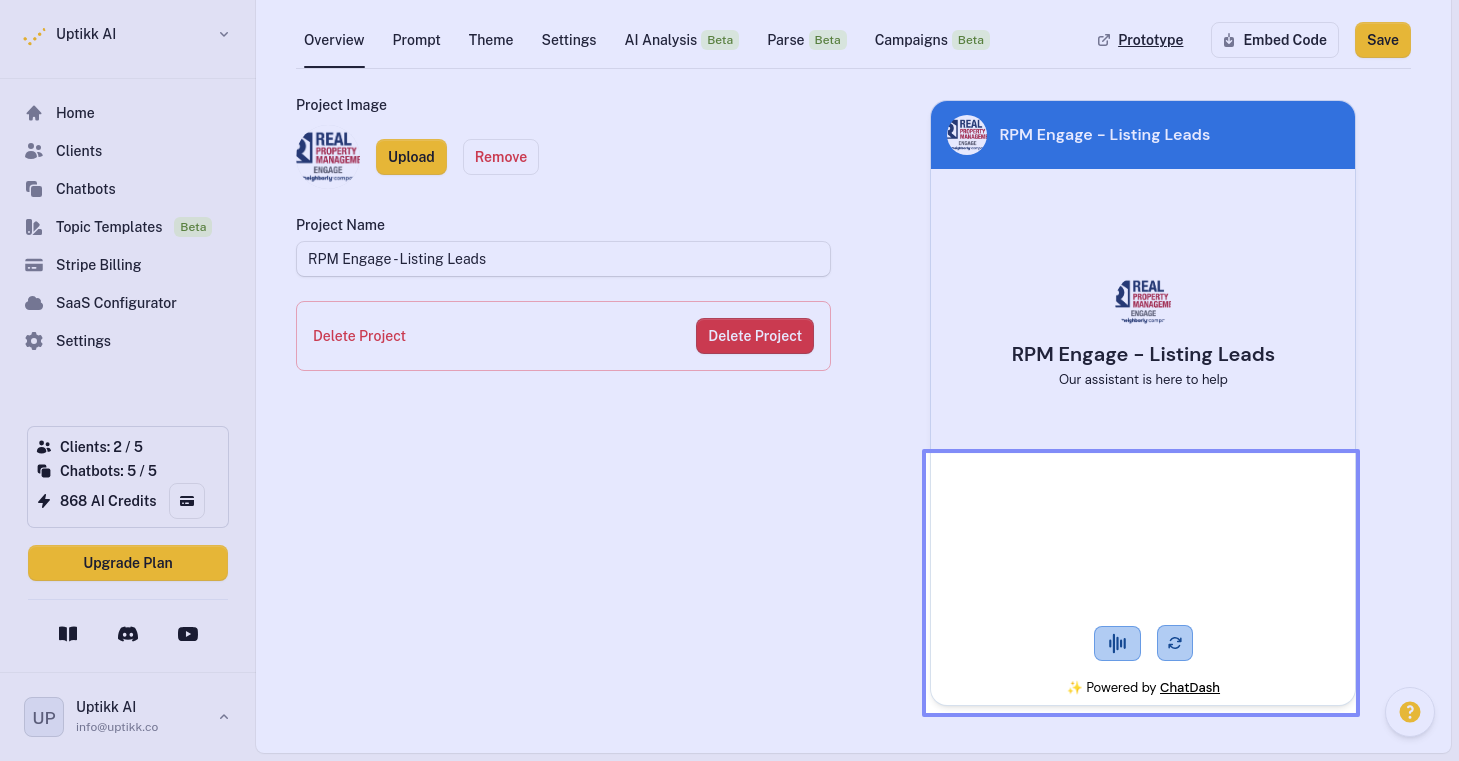The width and height of the screenshot is (1459, 761).
Task: Click the red Delete Project button
Action: pyautogui.click(x=754, y=336)
